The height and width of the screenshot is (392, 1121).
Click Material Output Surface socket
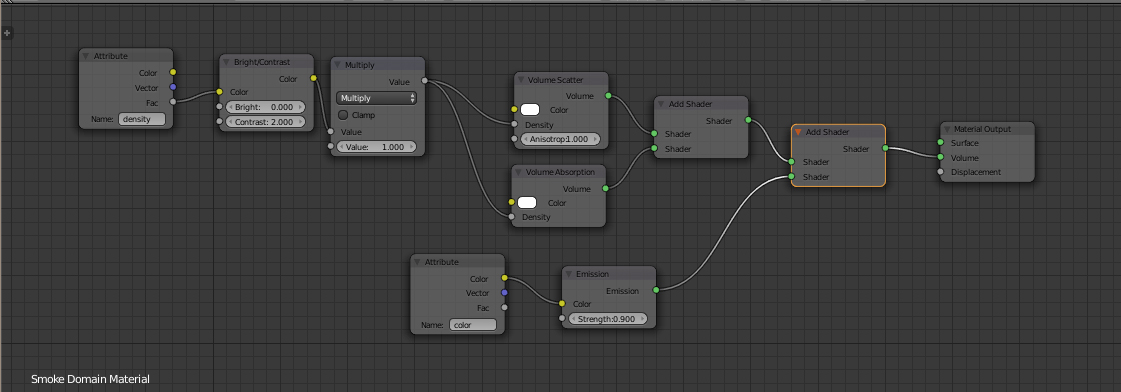pyautogui.click(x=941, y=142)
